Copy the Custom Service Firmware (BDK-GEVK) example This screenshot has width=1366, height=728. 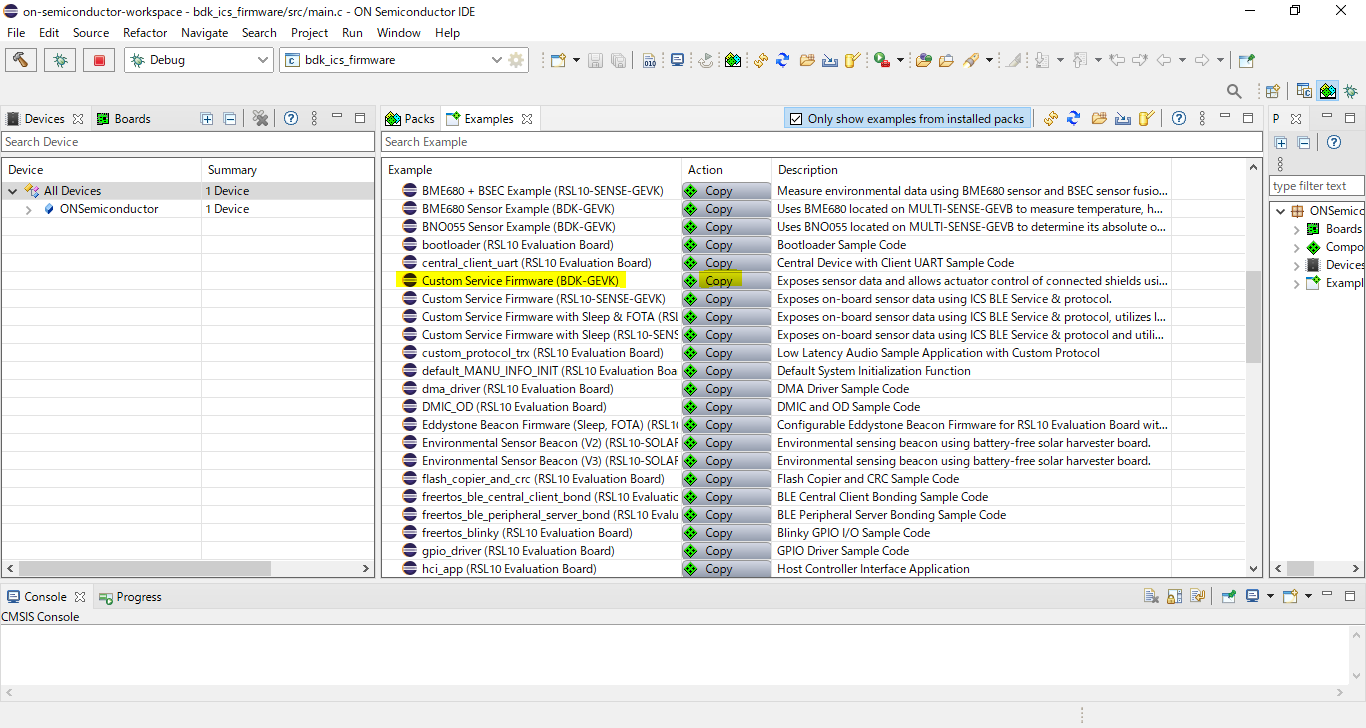(x=718, y=281)
